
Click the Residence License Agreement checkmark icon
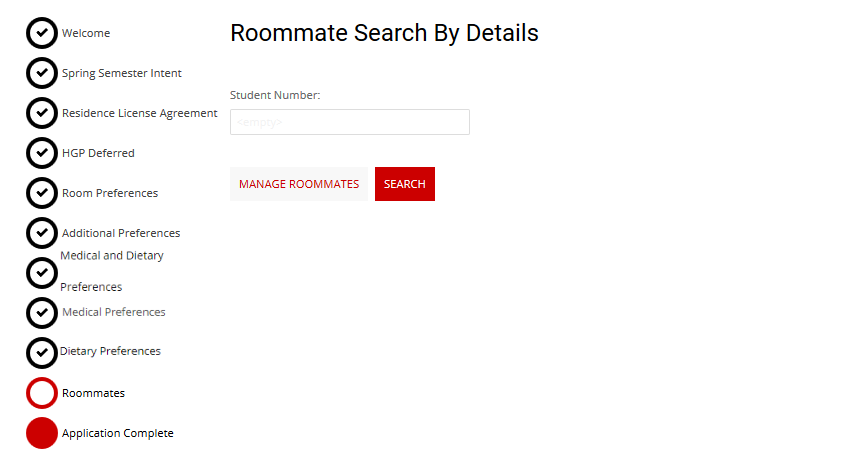[x=41, y=113]
